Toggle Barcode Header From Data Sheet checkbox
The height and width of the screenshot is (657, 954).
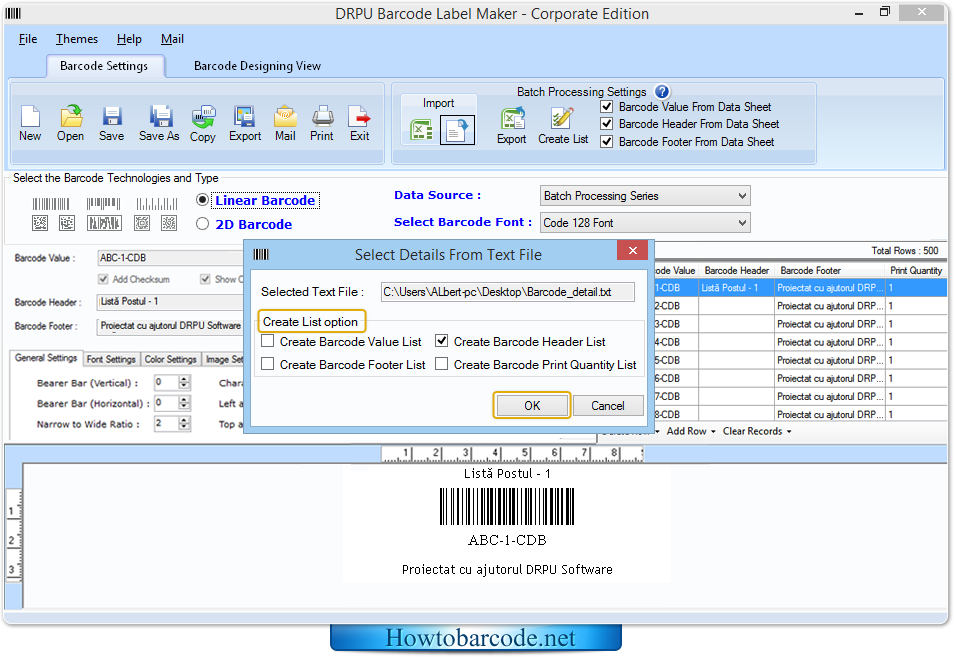tap(607, 124)
